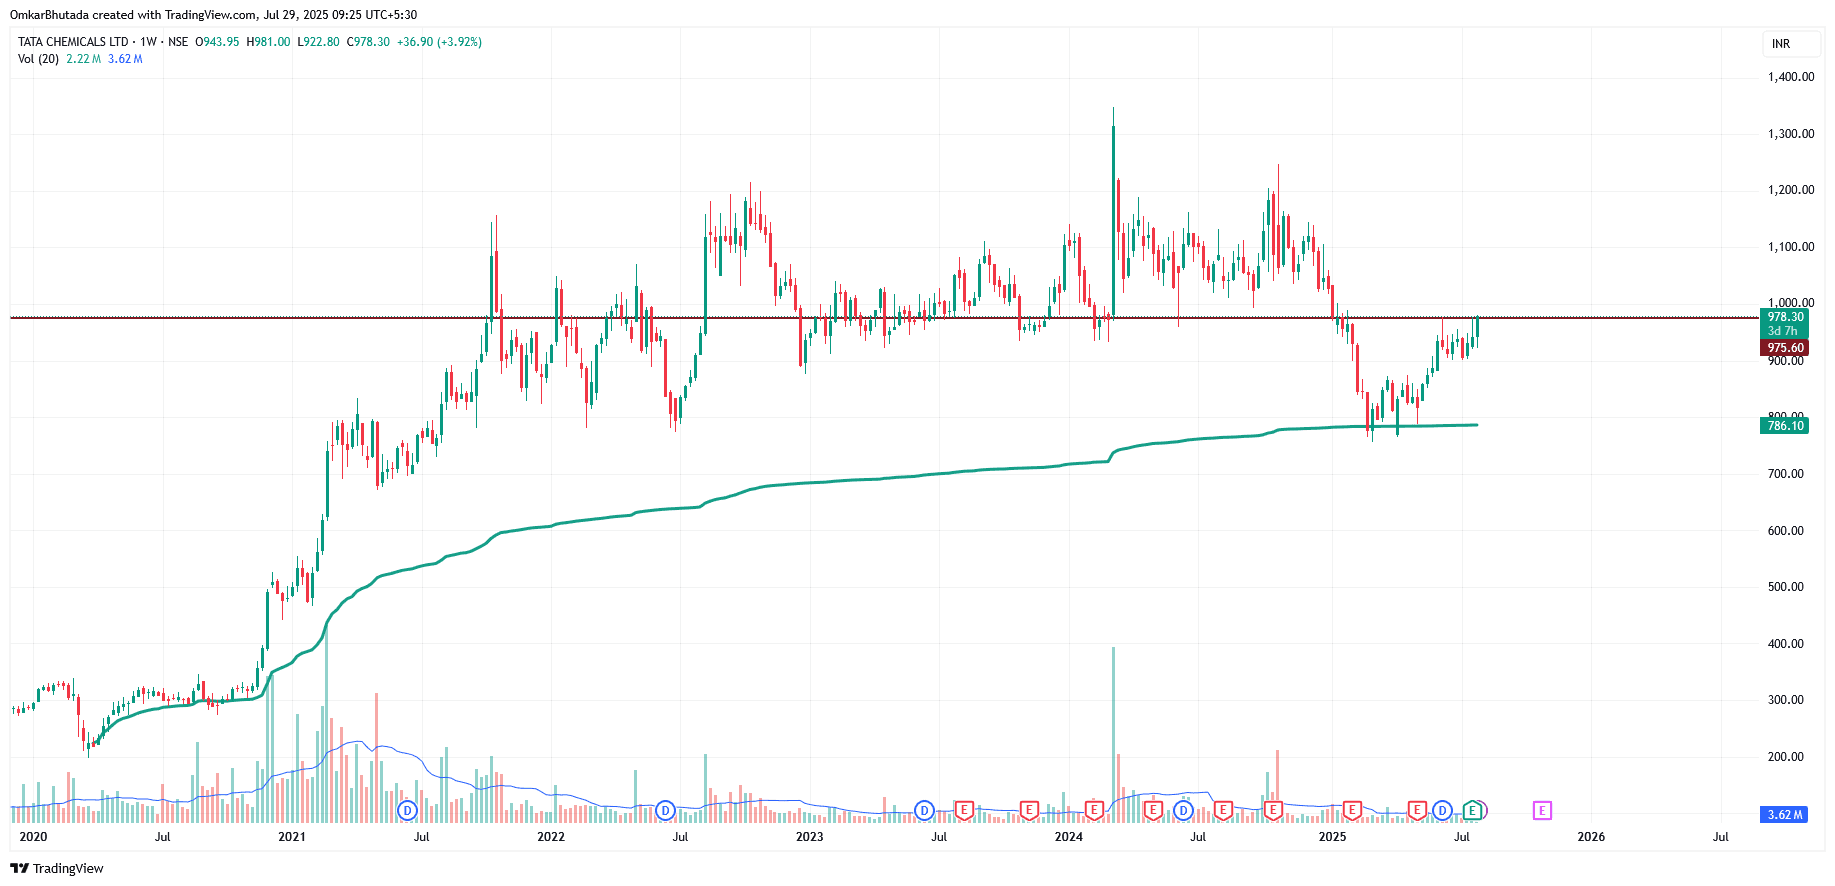Click the 1,200.00 price axis label
The width and height of the screenshot is (1835, 886).
click(1791, 190)
